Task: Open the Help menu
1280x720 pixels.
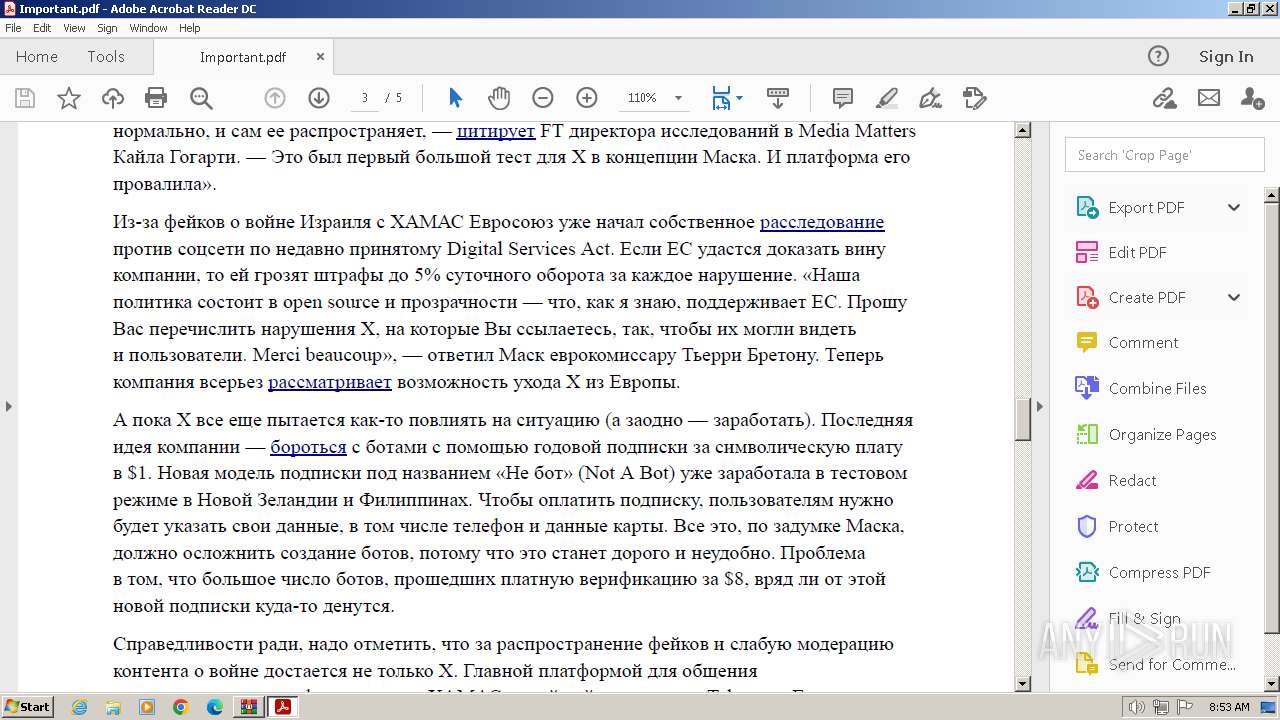Action: pyautogui.click(x=190, y=28)
